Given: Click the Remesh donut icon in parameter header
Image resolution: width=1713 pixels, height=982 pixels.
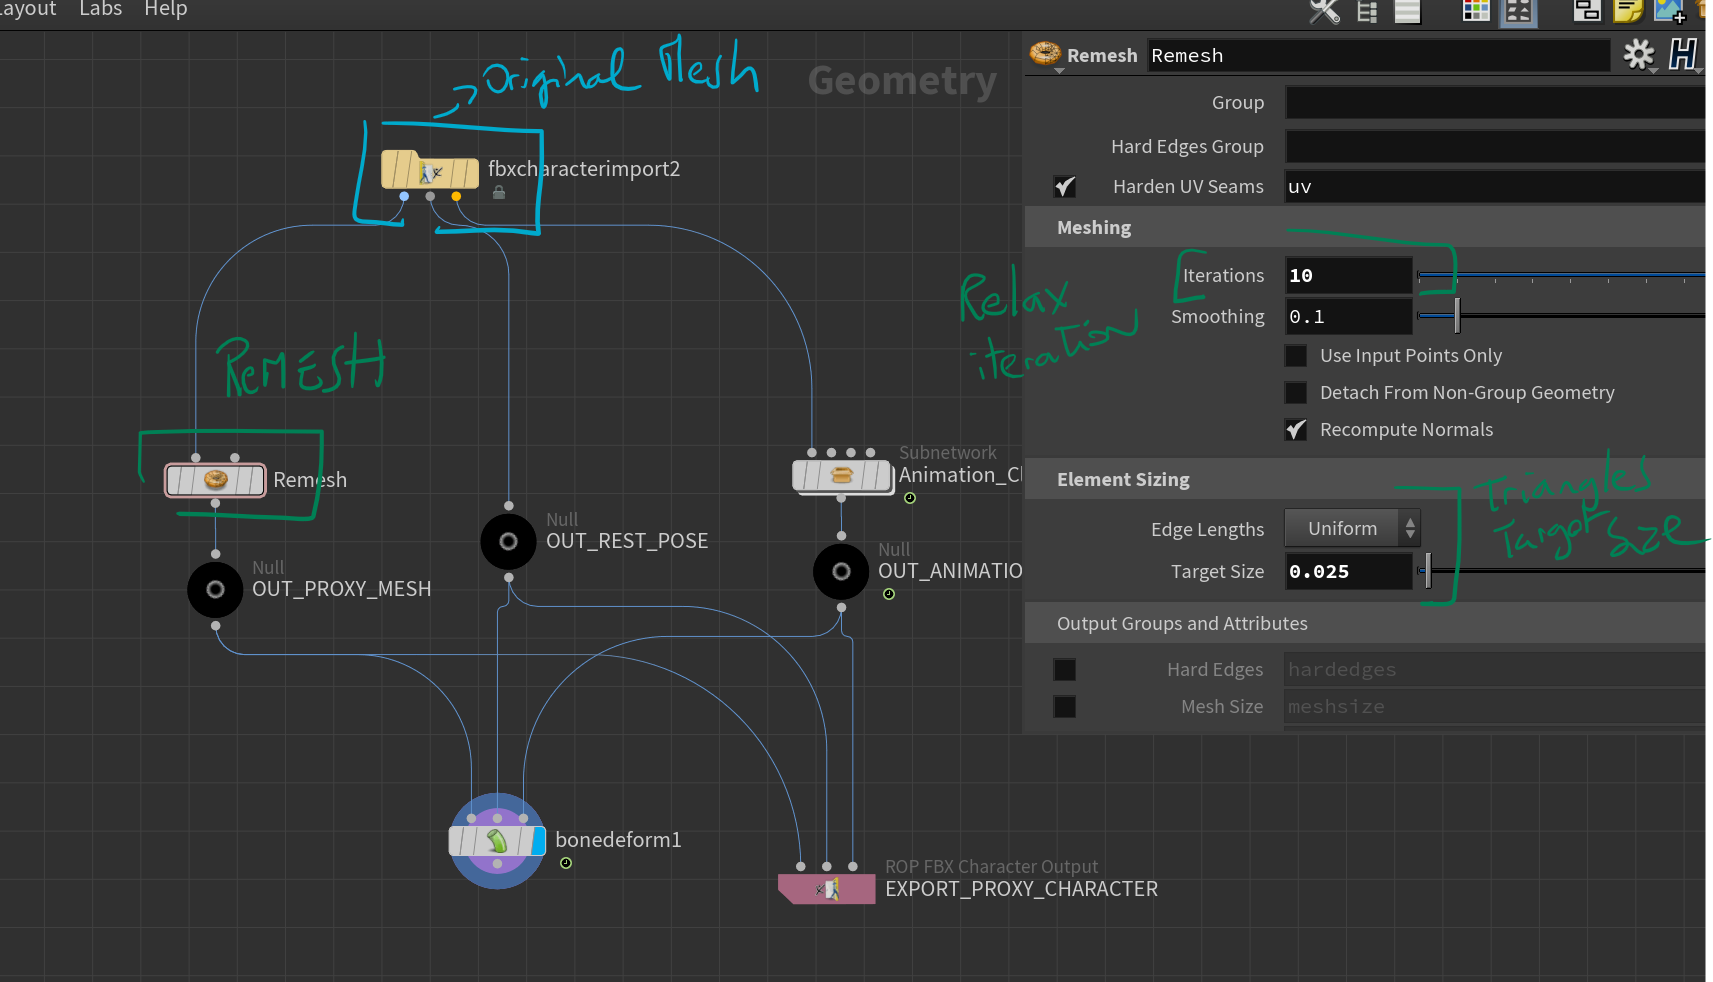Looking at the screenshot, I should coord(1045,55).
